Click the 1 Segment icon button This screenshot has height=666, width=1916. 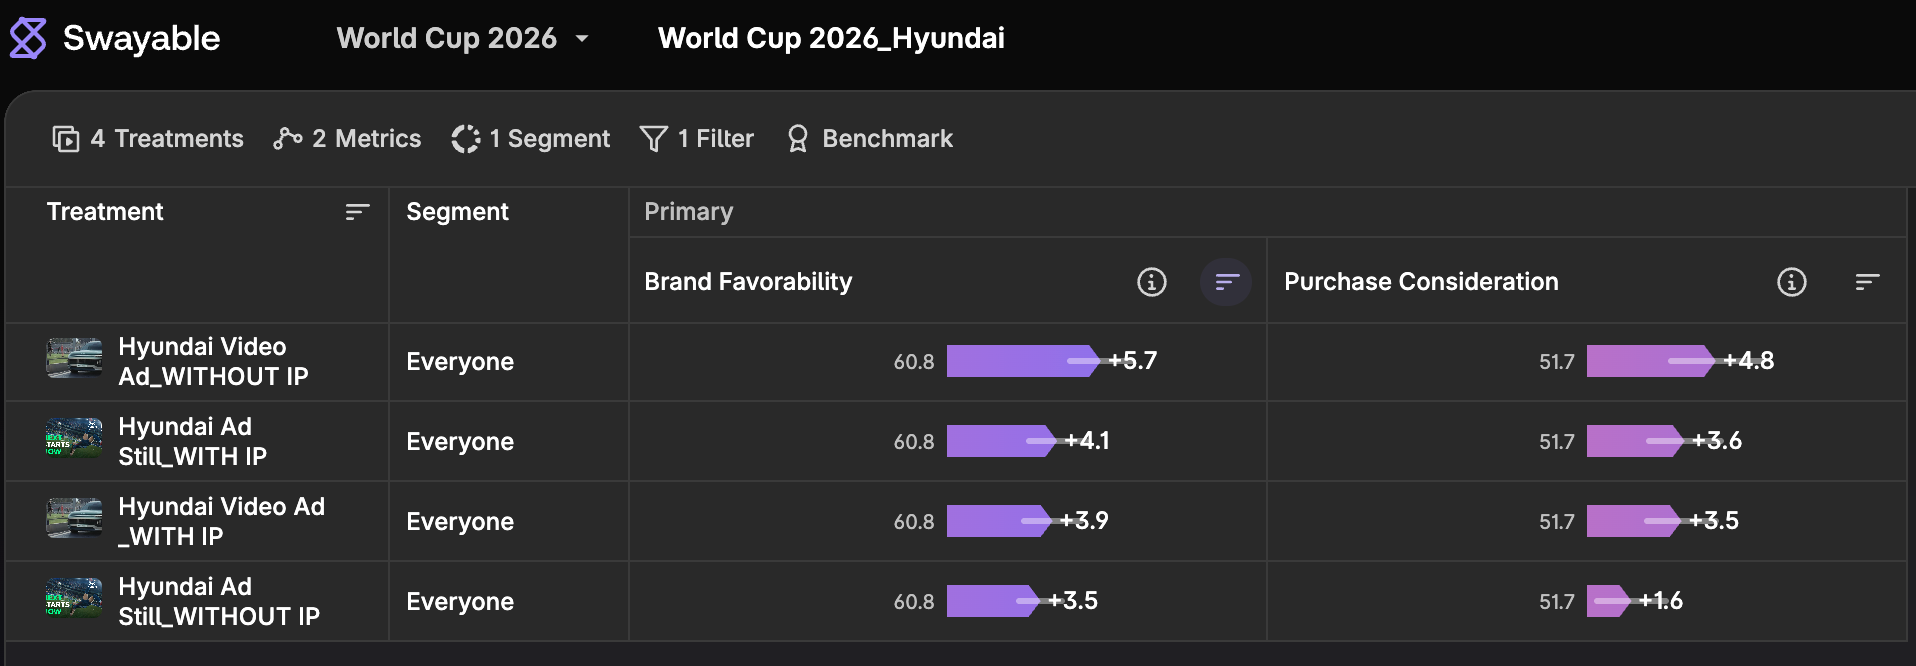point(466,138)
